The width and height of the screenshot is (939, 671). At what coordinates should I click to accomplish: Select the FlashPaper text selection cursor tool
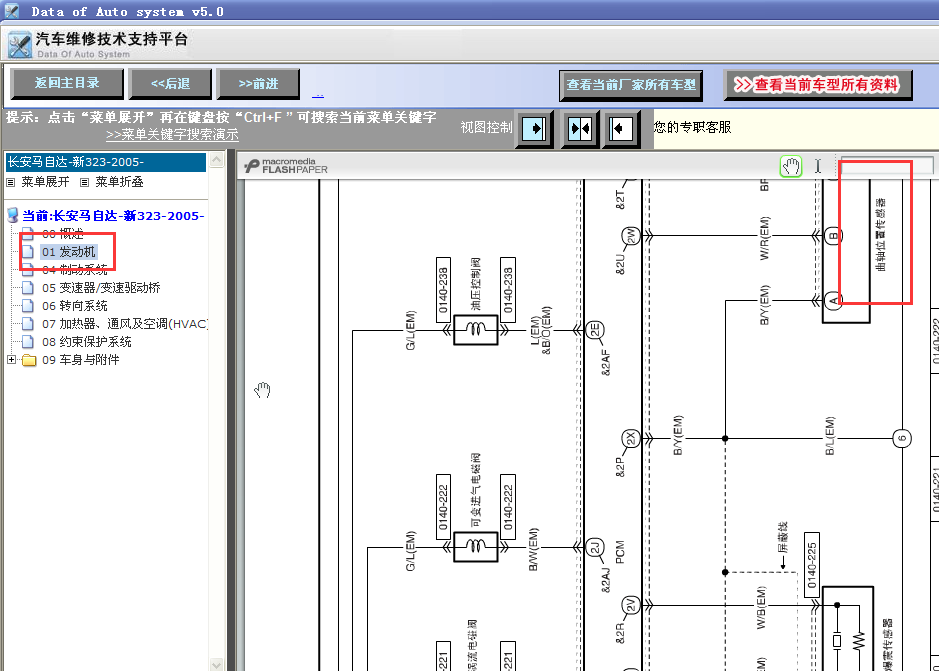(817, 166)
